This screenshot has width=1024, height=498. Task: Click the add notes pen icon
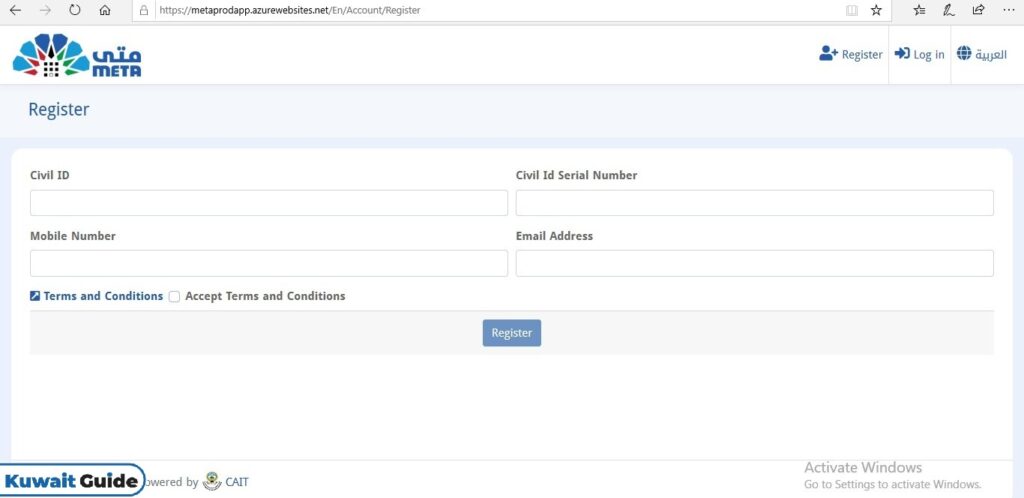(949, 10)
